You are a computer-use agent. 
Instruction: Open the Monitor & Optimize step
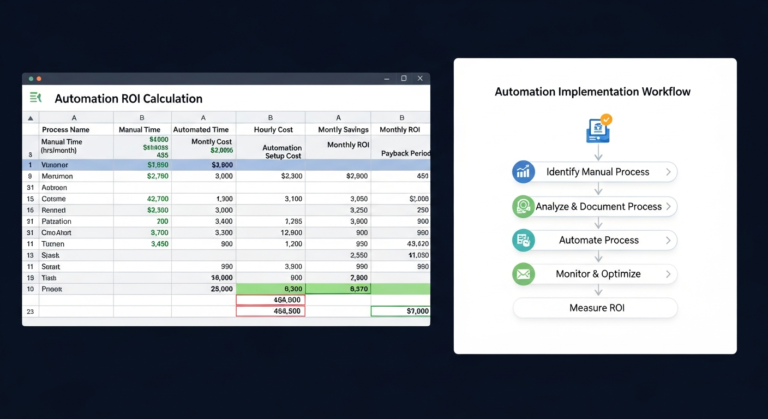[x=595, y=274]
